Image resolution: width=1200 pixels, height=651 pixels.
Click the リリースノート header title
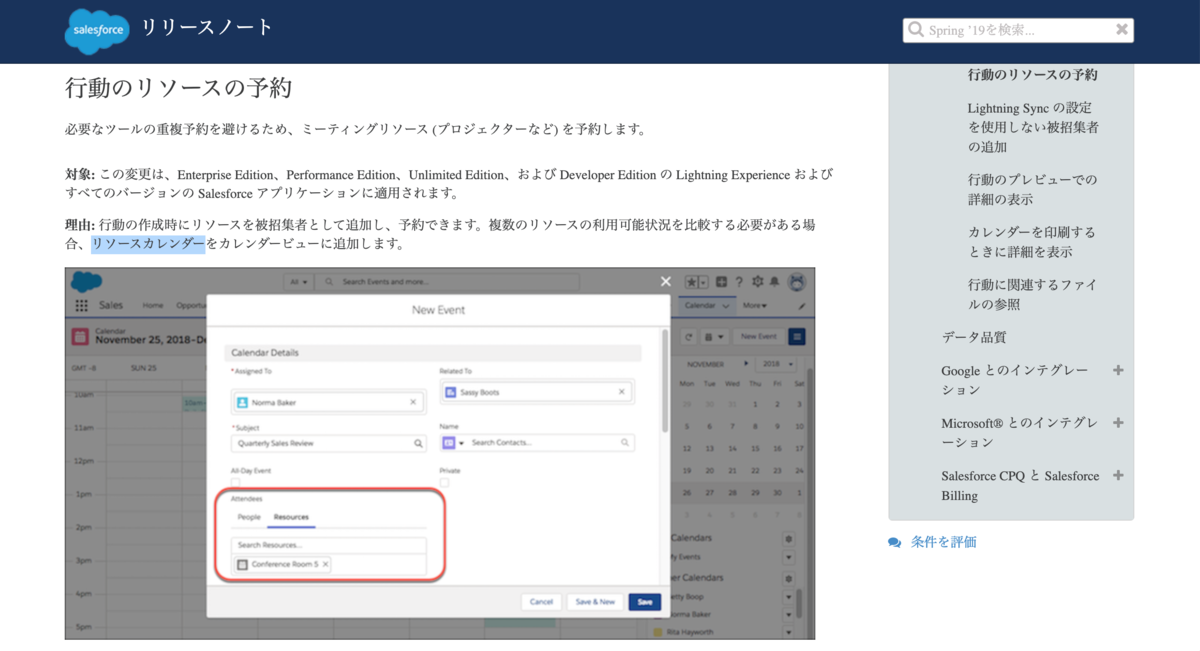pos(207,27)
